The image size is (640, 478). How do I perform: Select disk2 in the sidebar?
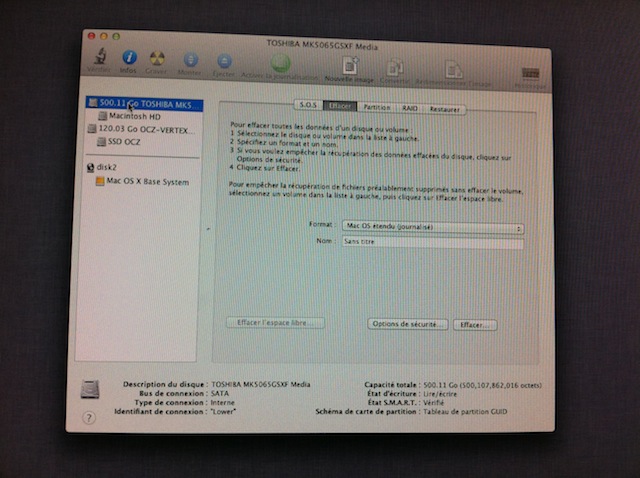click(102, 167)
